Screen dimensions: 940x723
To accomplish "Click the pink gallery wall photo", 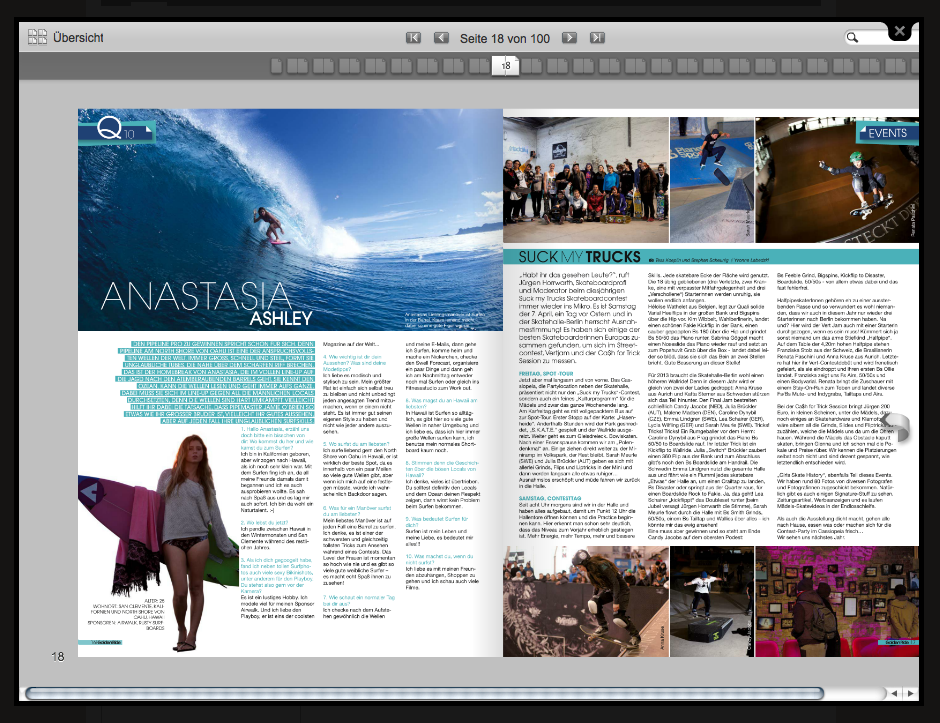I will click(837, 601).
